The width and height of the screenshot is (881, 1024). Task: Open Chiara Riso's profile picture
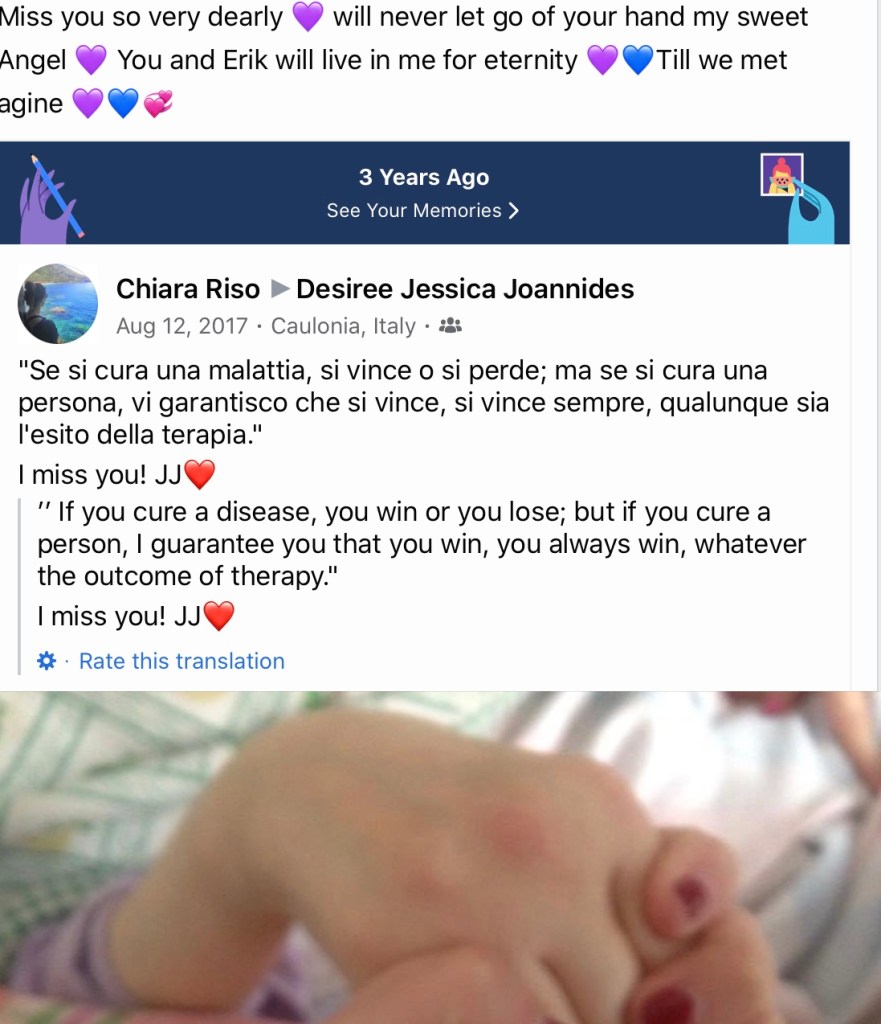57,304
